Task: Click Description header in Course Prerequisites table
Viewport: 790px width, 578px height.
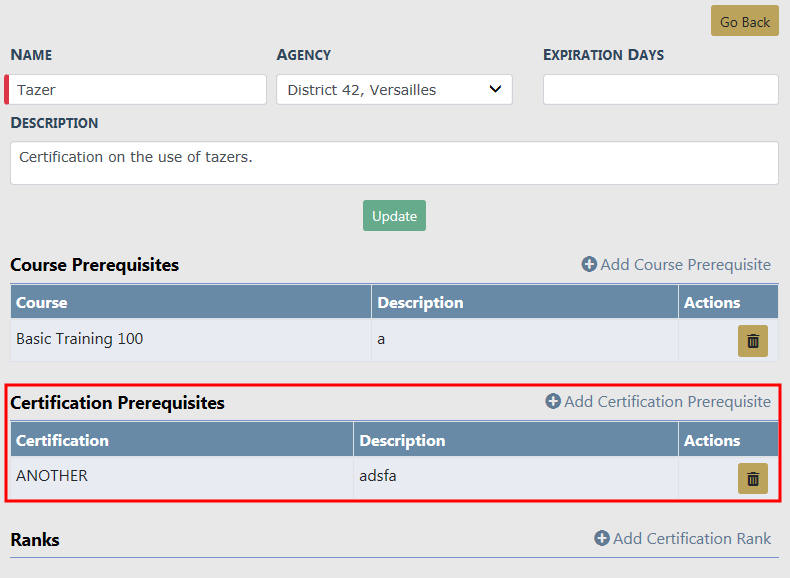Action: tap(420, 303)
